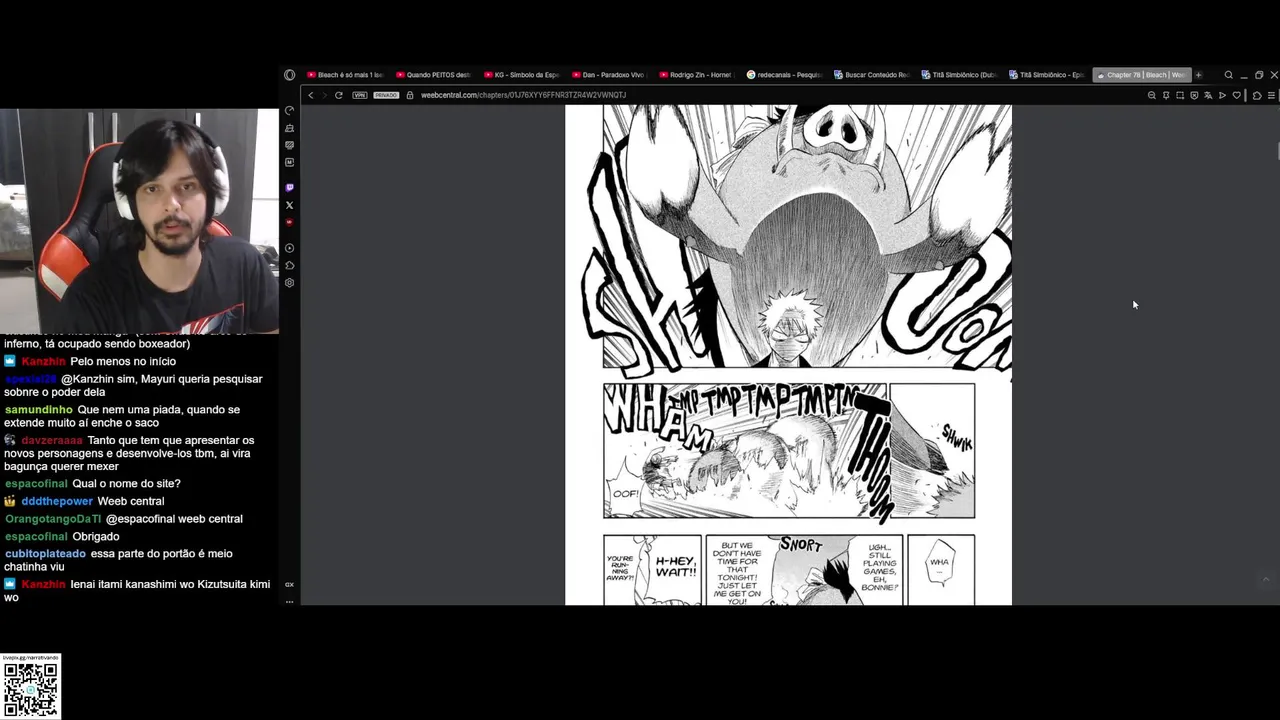Open the GX Mods icon in sidebar
1280x720 pixels.
coord(290,145)
